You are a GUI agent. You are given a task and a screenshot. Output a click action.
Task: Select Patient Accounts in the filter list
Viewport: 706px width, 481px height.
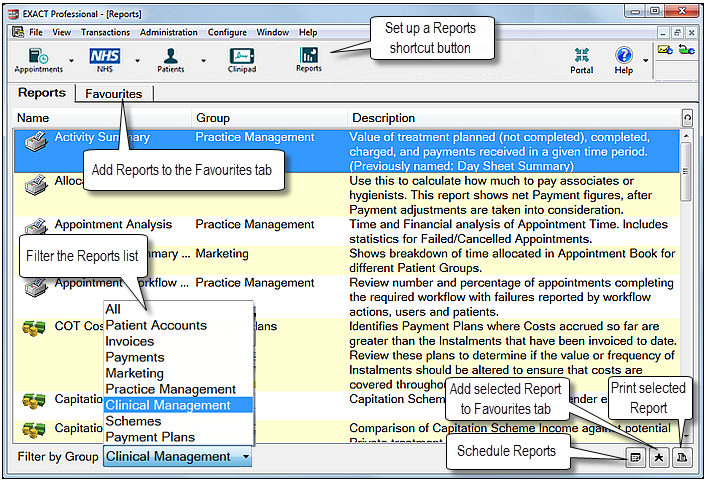178,325
